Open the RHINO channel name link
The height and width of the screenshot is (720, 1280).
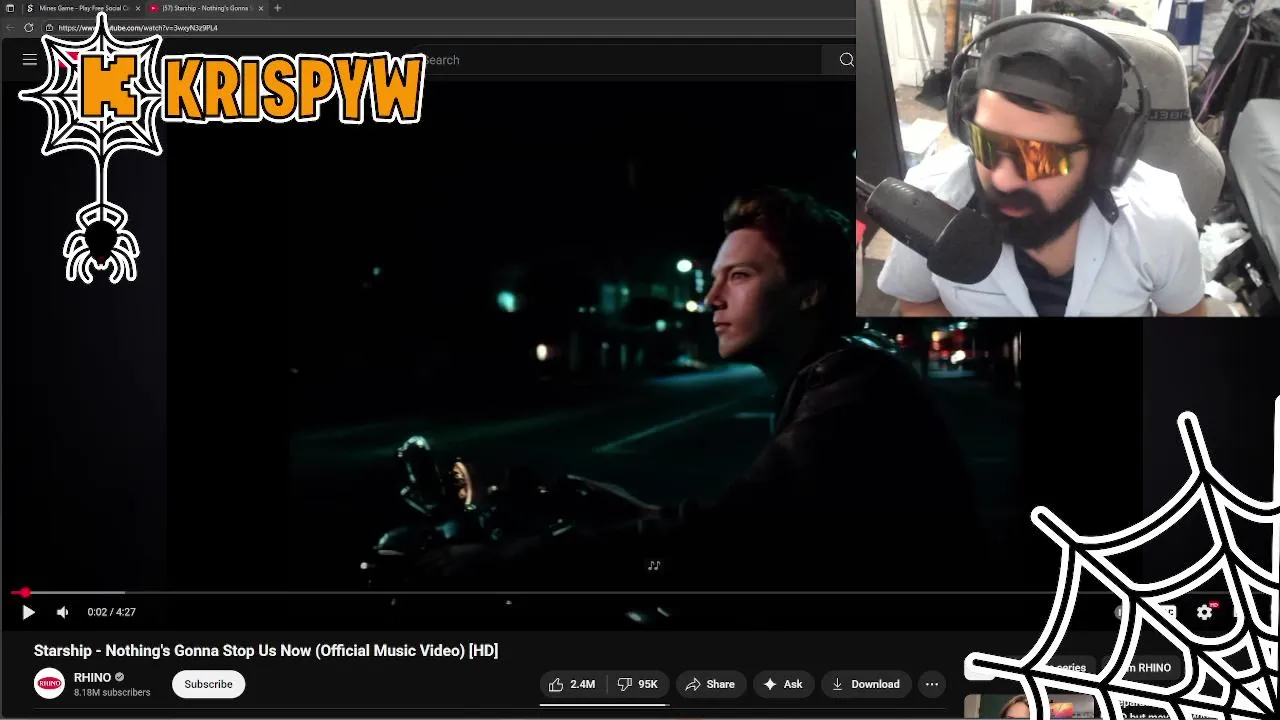92,677
